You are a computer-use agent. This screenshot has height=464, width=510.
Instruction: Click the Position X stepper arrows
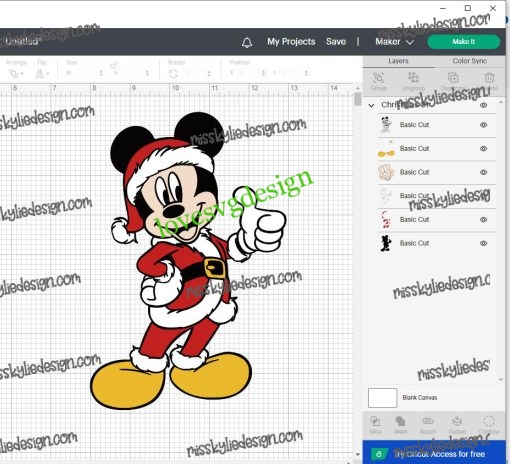pos(263,73)
